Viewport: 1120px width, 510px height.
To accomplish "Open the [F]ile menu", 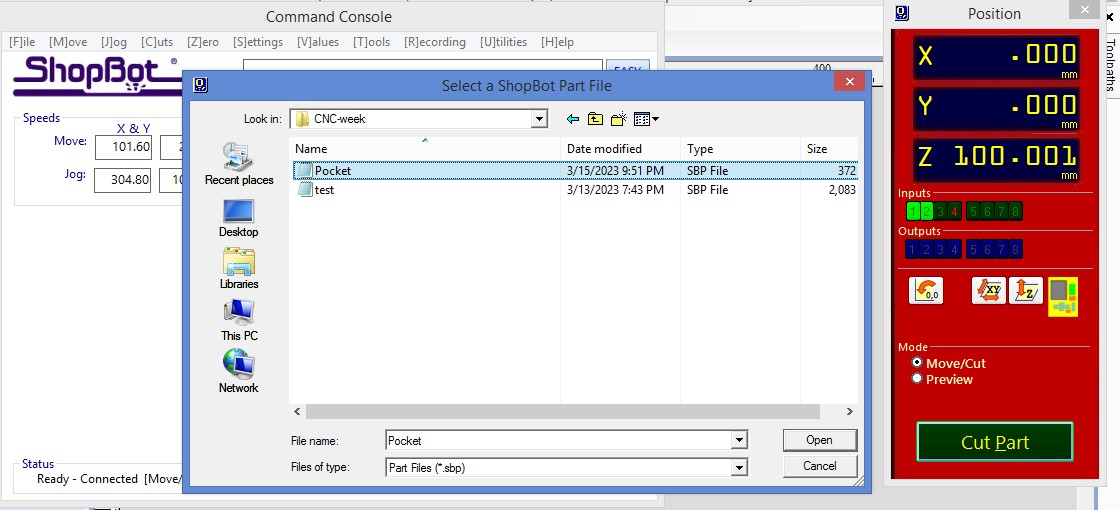I will pyautogui.click(x=22, y=42).
